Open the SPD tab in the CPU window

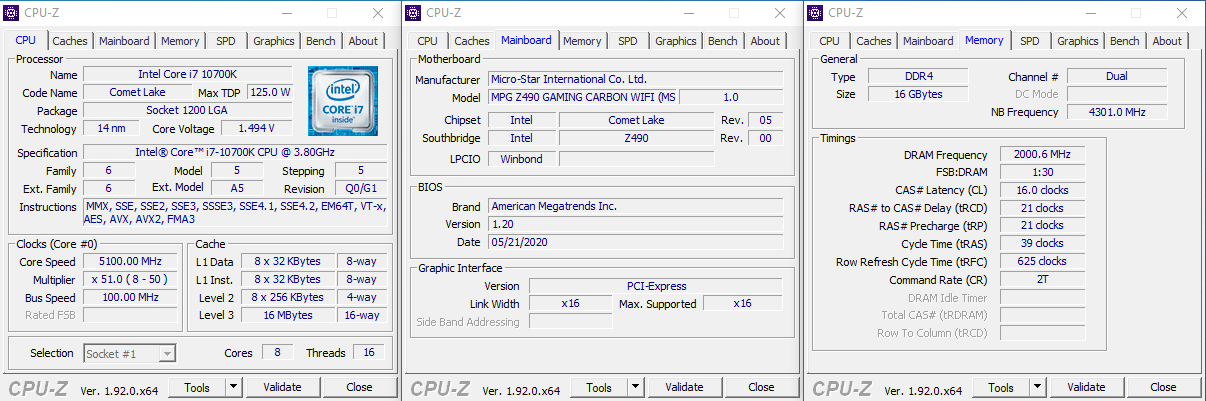(x=226, y=41)
